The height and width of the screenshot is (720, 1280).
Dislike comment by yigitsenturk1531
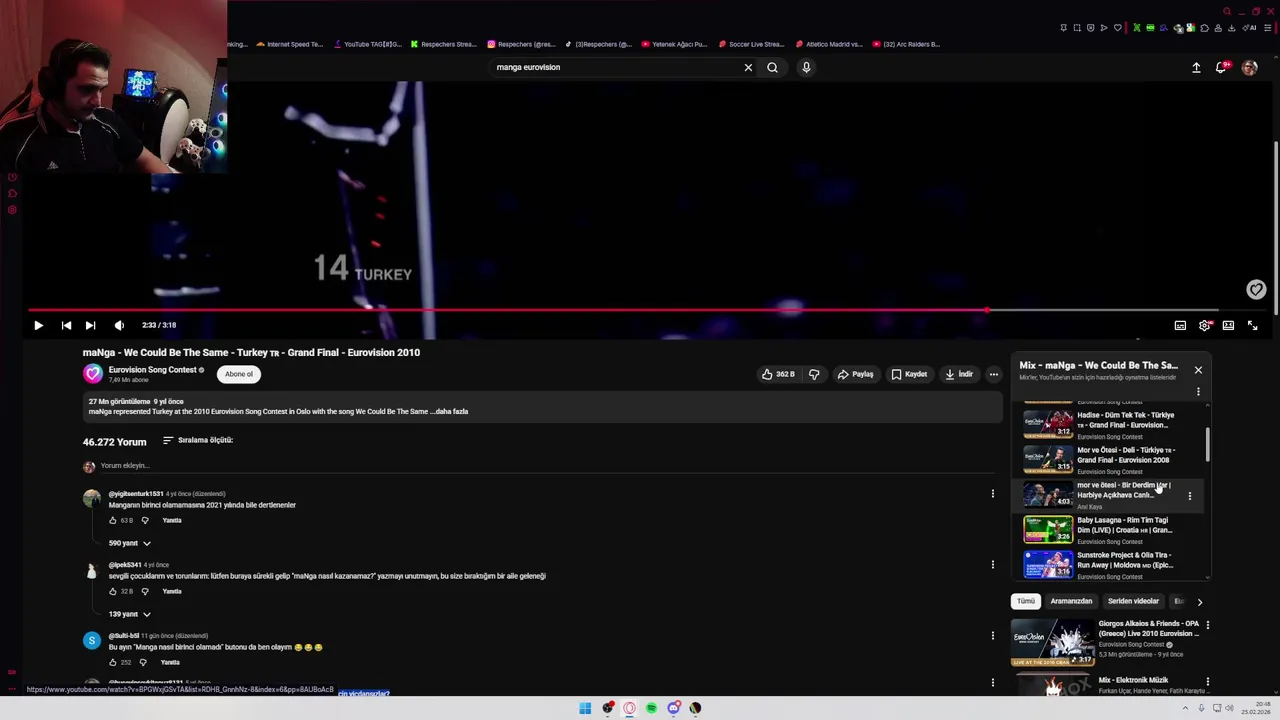click(145, 520)
